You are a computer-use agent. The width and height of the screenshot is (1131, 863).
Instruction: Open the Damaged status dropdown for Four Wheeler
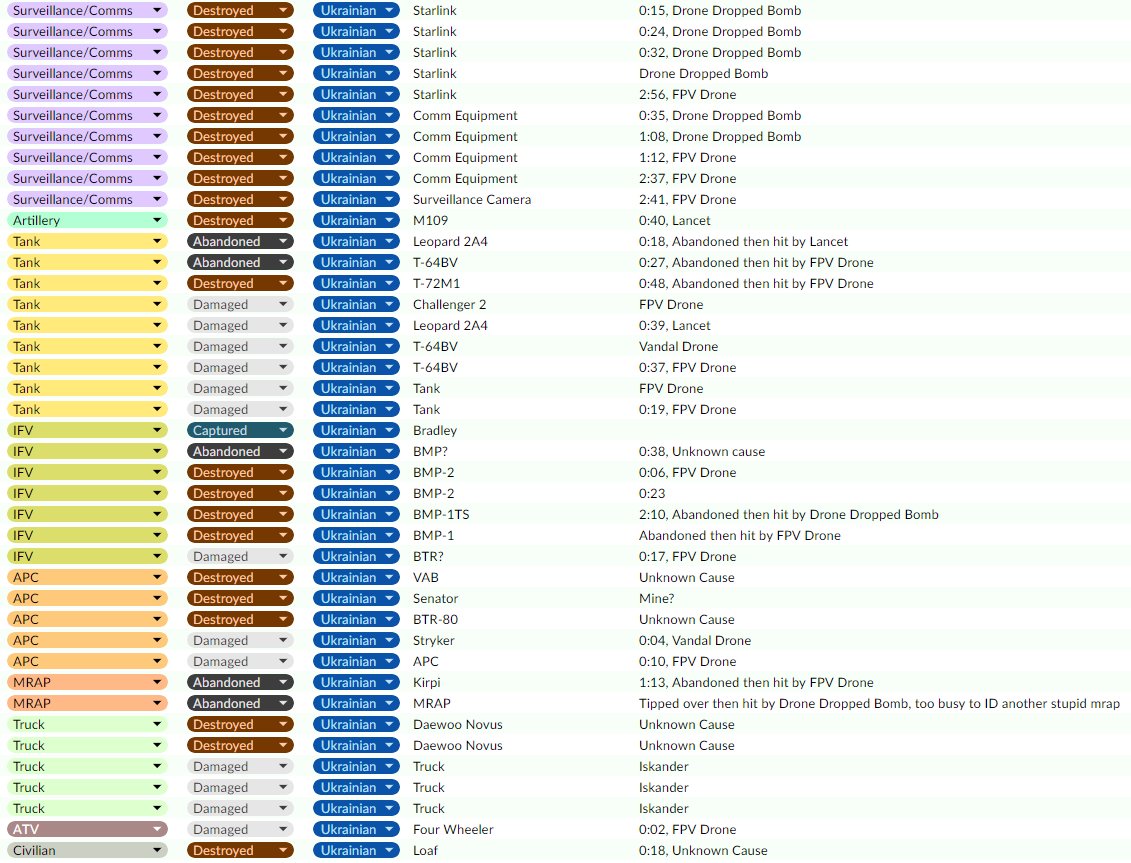240,829
